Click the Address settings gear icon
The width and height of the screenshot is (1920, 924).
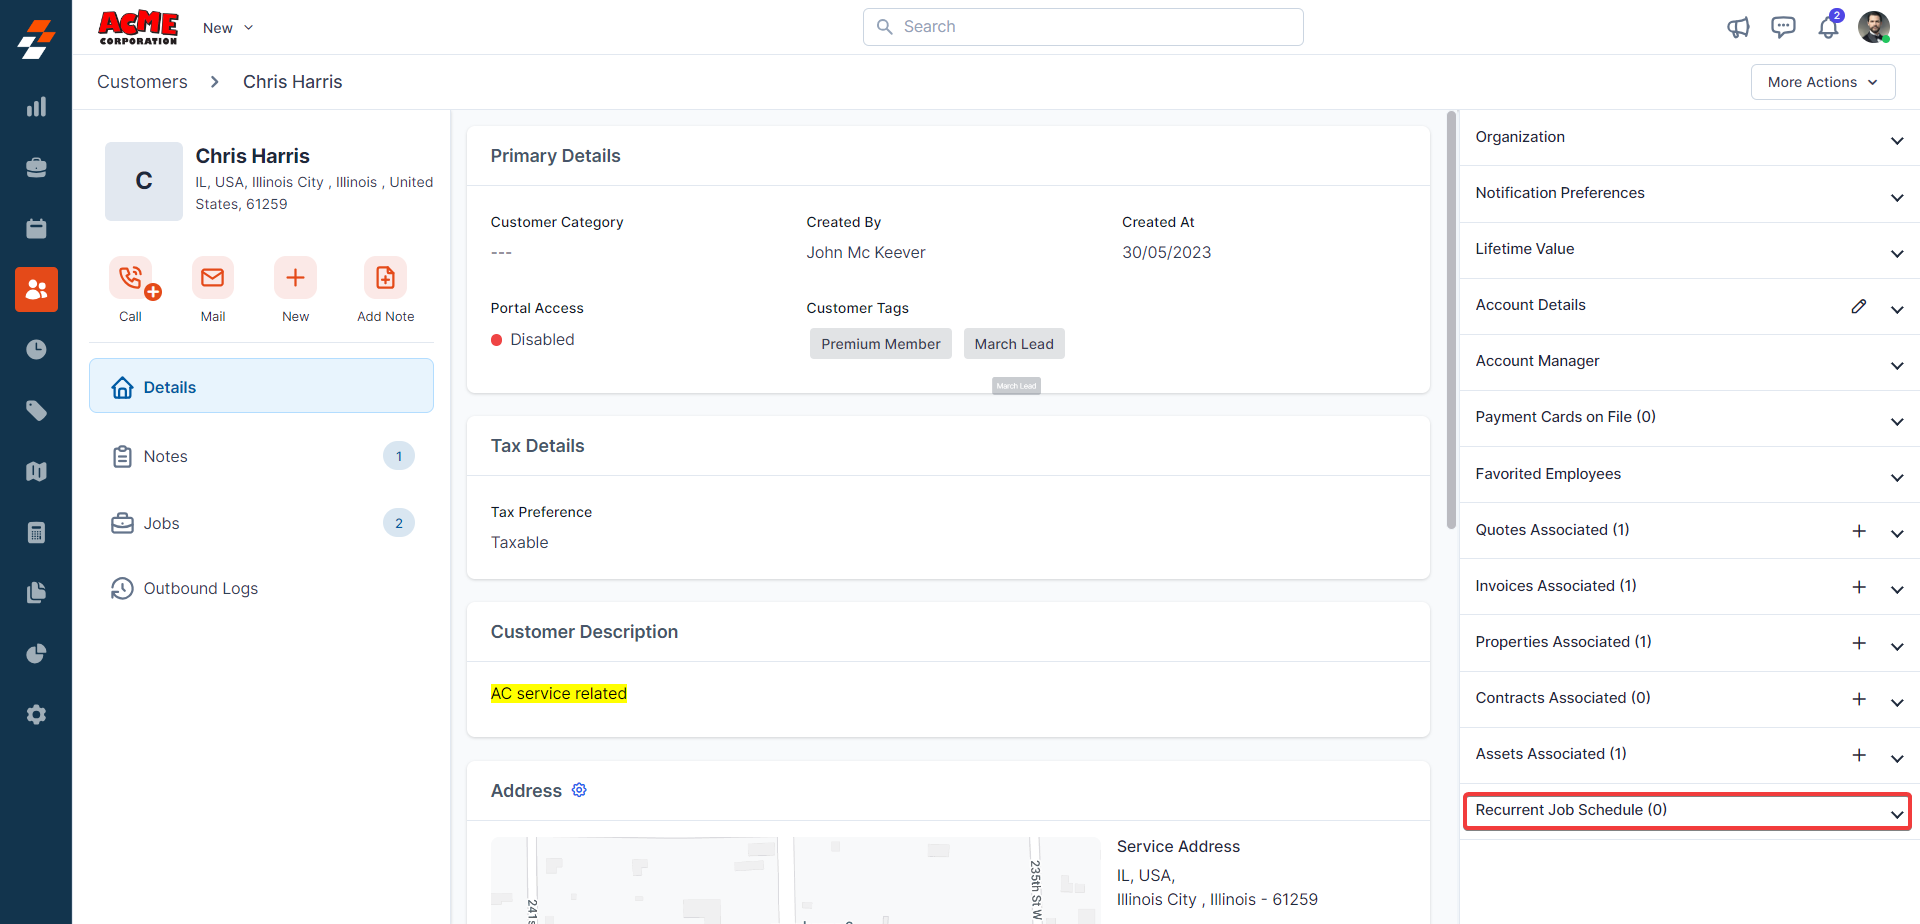click(579, 790)
